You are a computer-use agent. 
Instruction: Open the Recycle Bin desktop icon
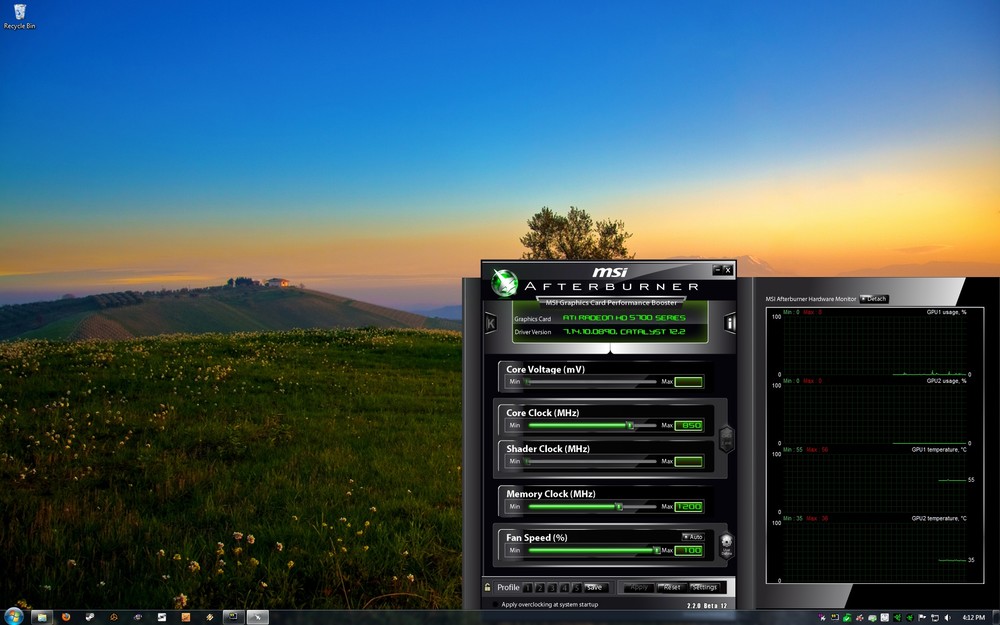click(x=19, y=17)
